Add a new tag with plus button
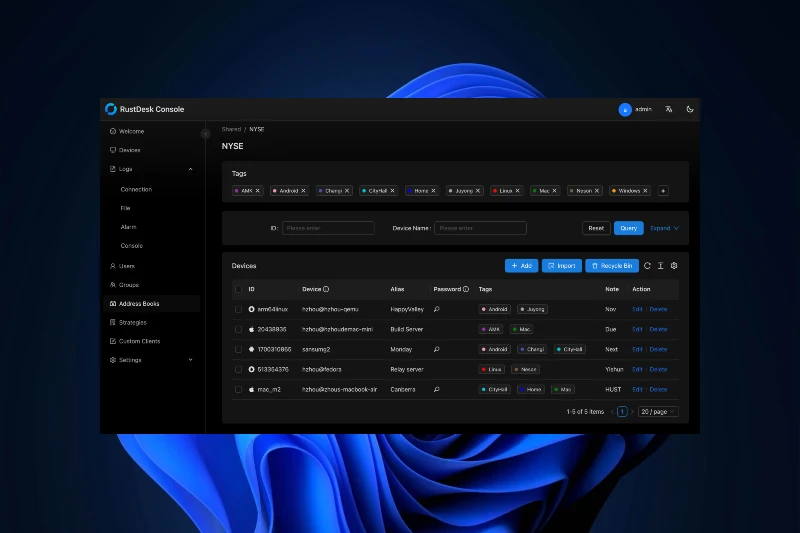This screenshot has width=800, height=533. [x=663, y=191]
